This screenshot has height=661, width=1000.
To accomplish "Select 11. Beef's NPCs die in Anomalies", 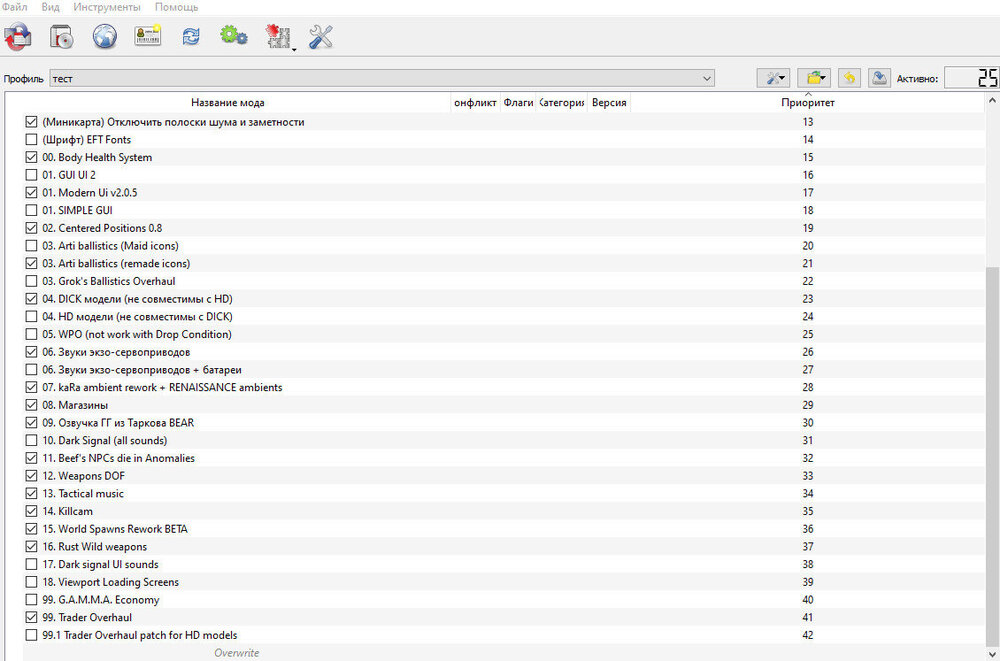I will click(x=118, y=458).
